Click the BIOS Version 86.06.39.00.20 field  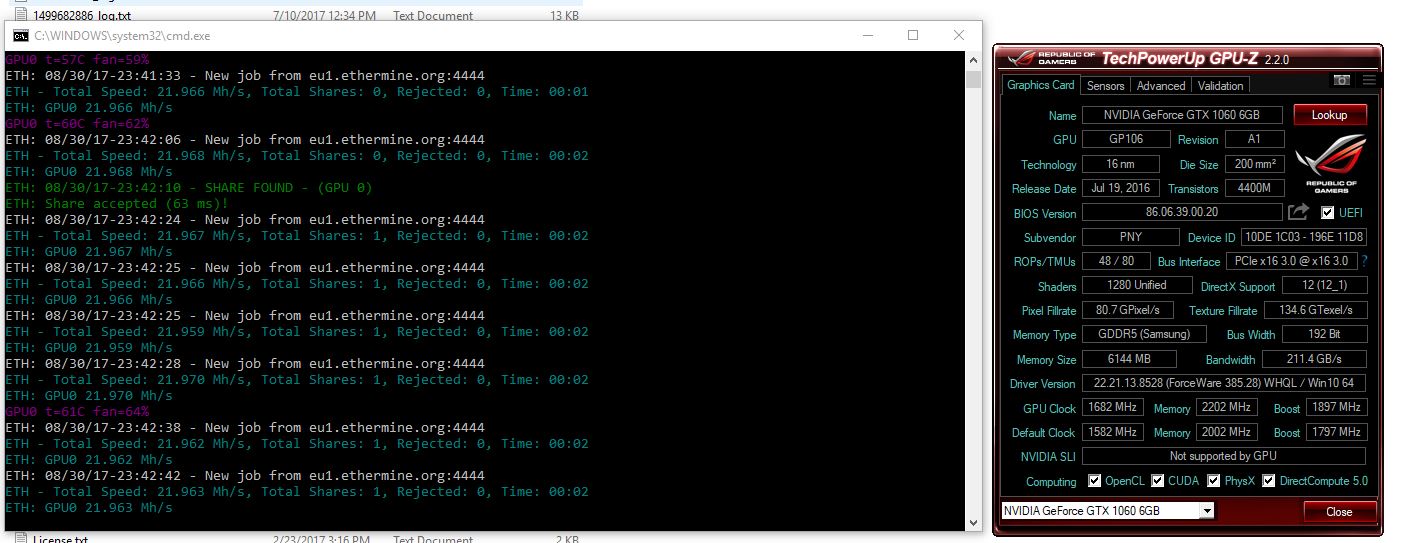1182,212
